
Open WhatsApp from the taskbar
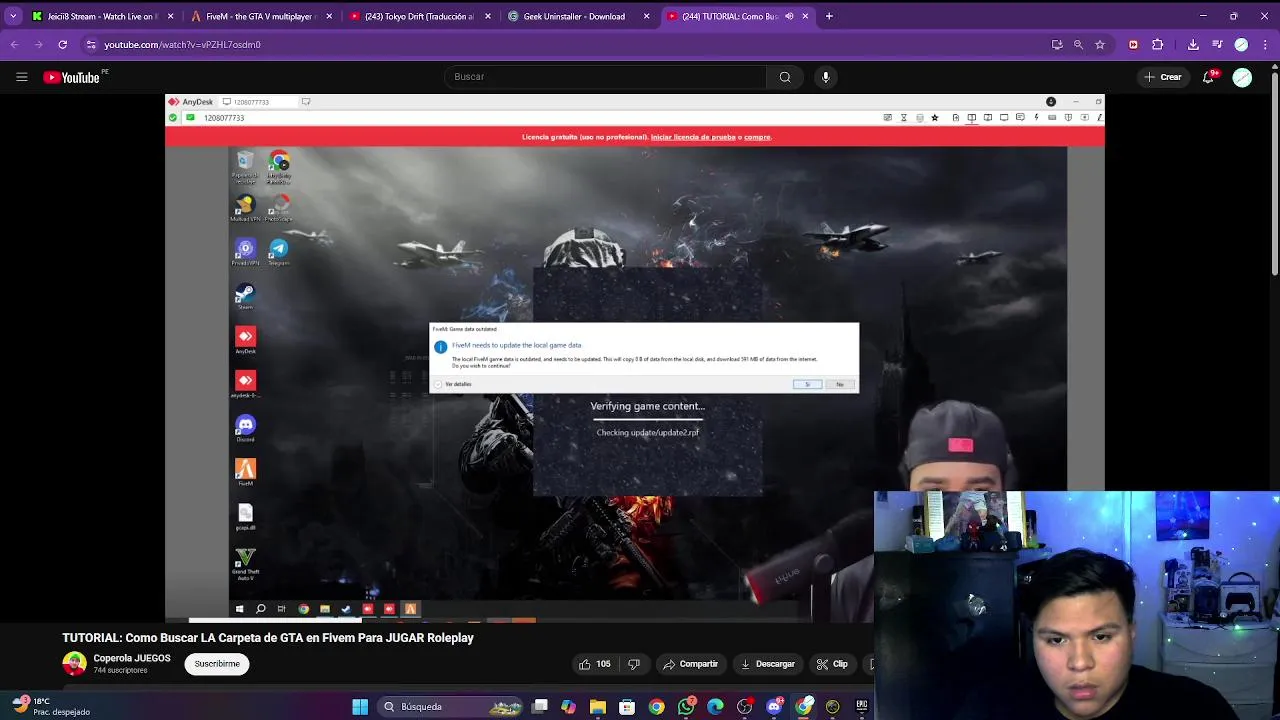(x=686, y=707)
